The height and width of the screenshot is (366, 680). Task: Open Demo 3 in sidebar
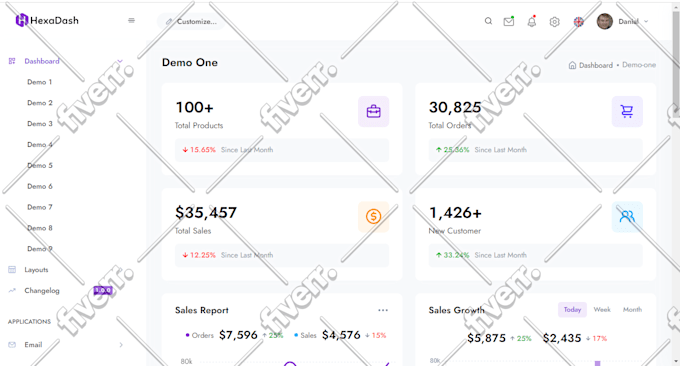[x=39, y=124]
